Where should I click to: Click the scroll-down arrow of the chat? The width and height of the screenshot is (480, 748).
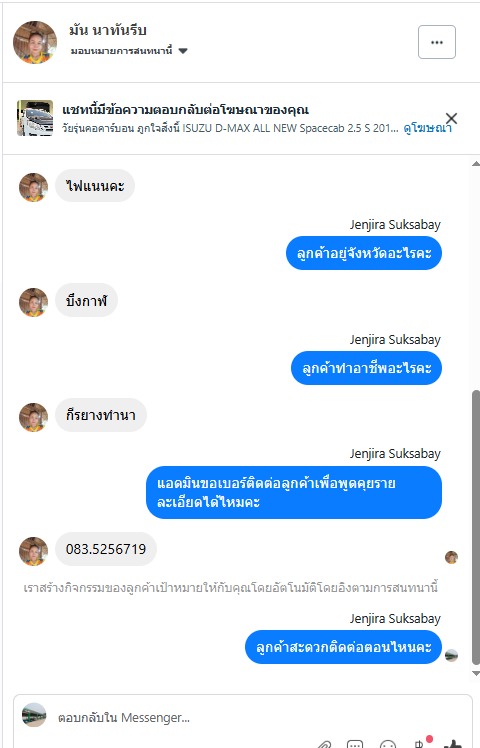pos(475,673)
